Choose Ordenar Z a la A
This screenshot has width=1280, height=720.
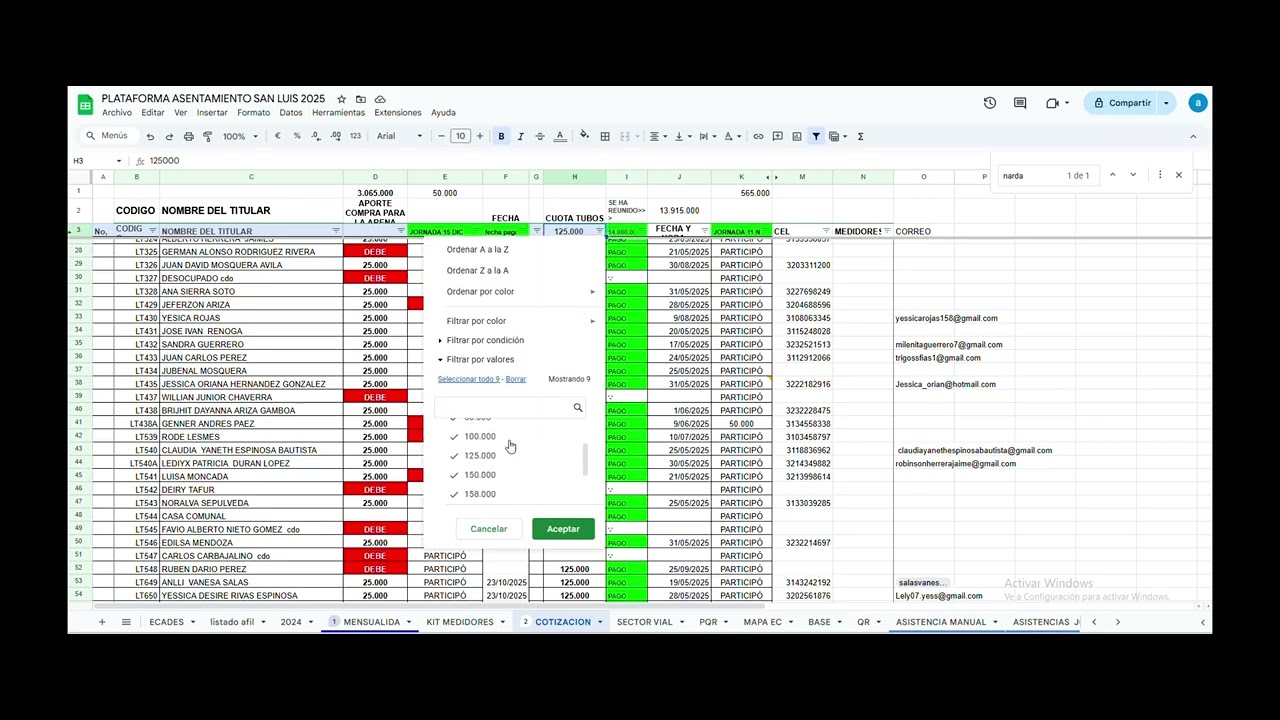pos(478,271)
